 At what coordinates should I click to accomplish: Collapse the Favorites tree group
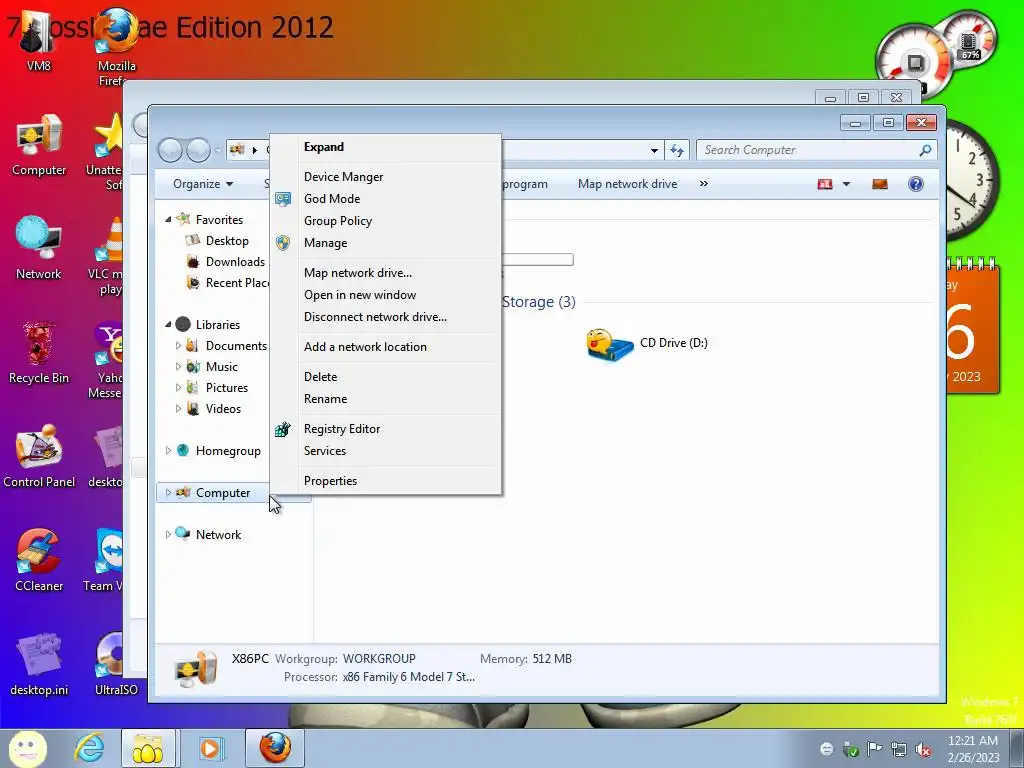click(x=168, y=220)
